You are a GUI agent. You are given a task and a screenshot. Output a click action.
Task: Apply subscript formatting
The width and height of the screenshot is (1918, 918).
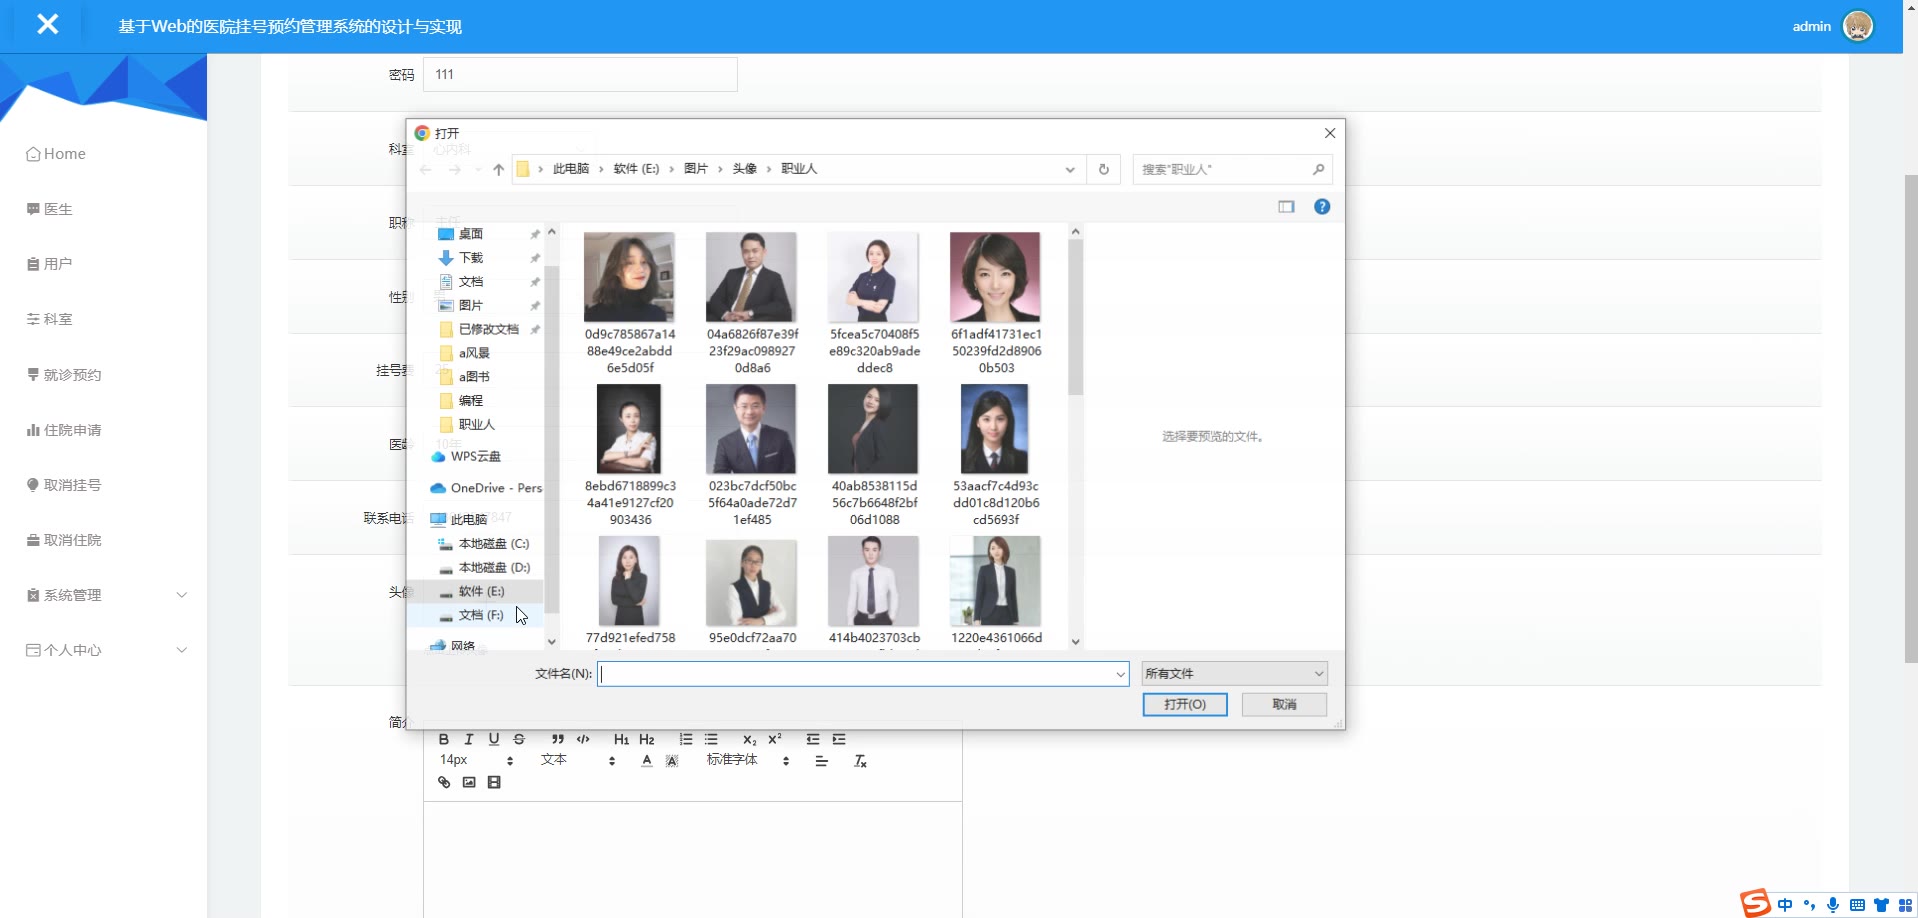pyautogui.click(x=749, y=739)
